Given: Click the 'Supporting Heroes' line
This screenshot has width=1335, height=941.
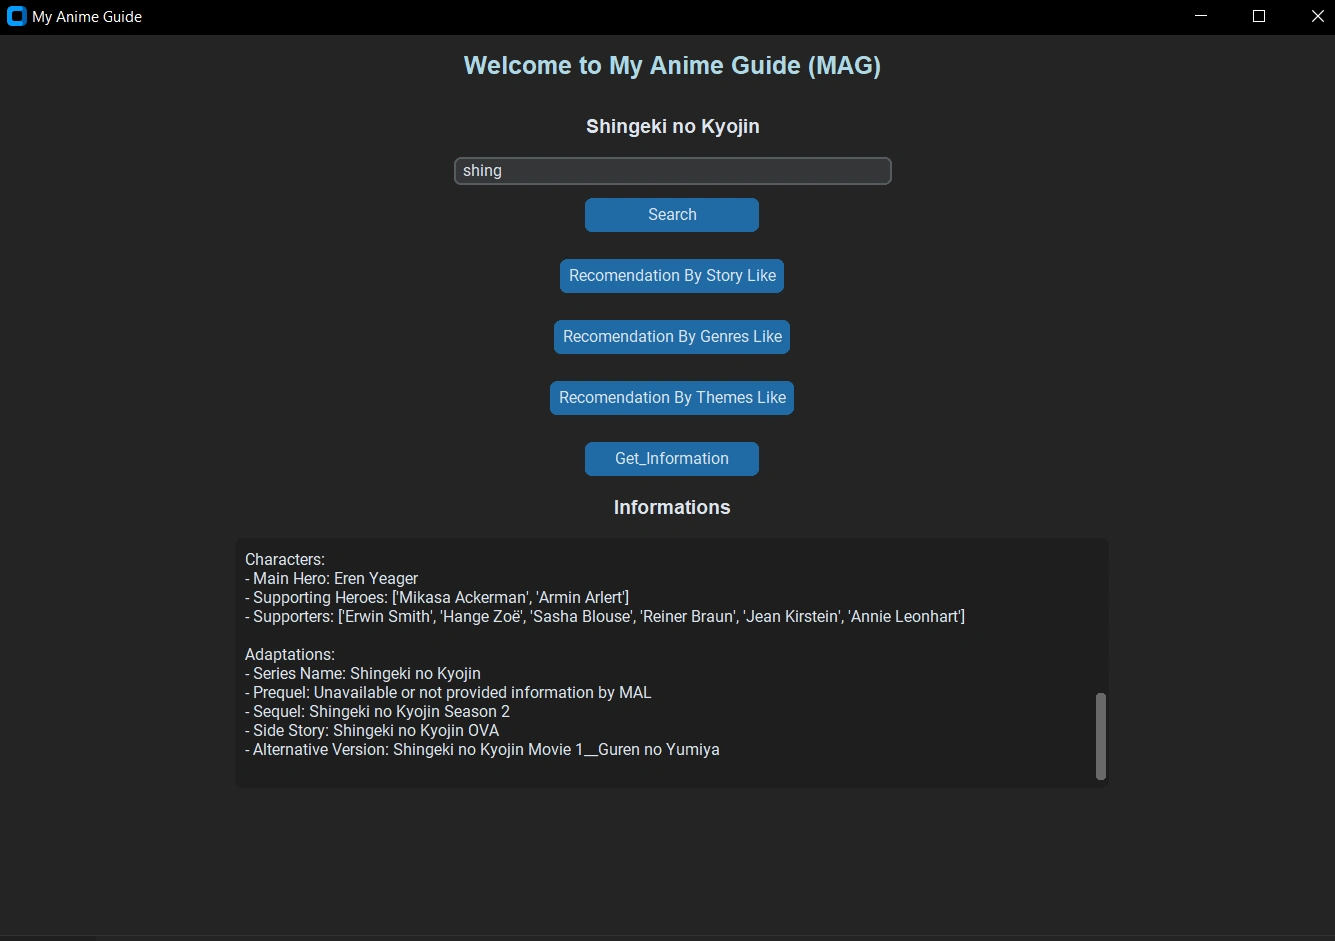Looking at the screenshot, I should [x=437, y=597].
